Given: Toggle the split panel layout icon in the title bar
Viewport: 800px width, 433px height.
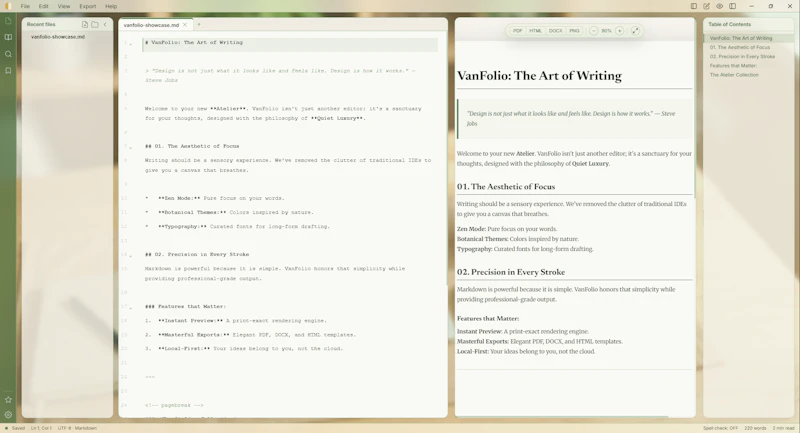Looking at the screenshot, I should pyautogui.click(x=733, y=6).
